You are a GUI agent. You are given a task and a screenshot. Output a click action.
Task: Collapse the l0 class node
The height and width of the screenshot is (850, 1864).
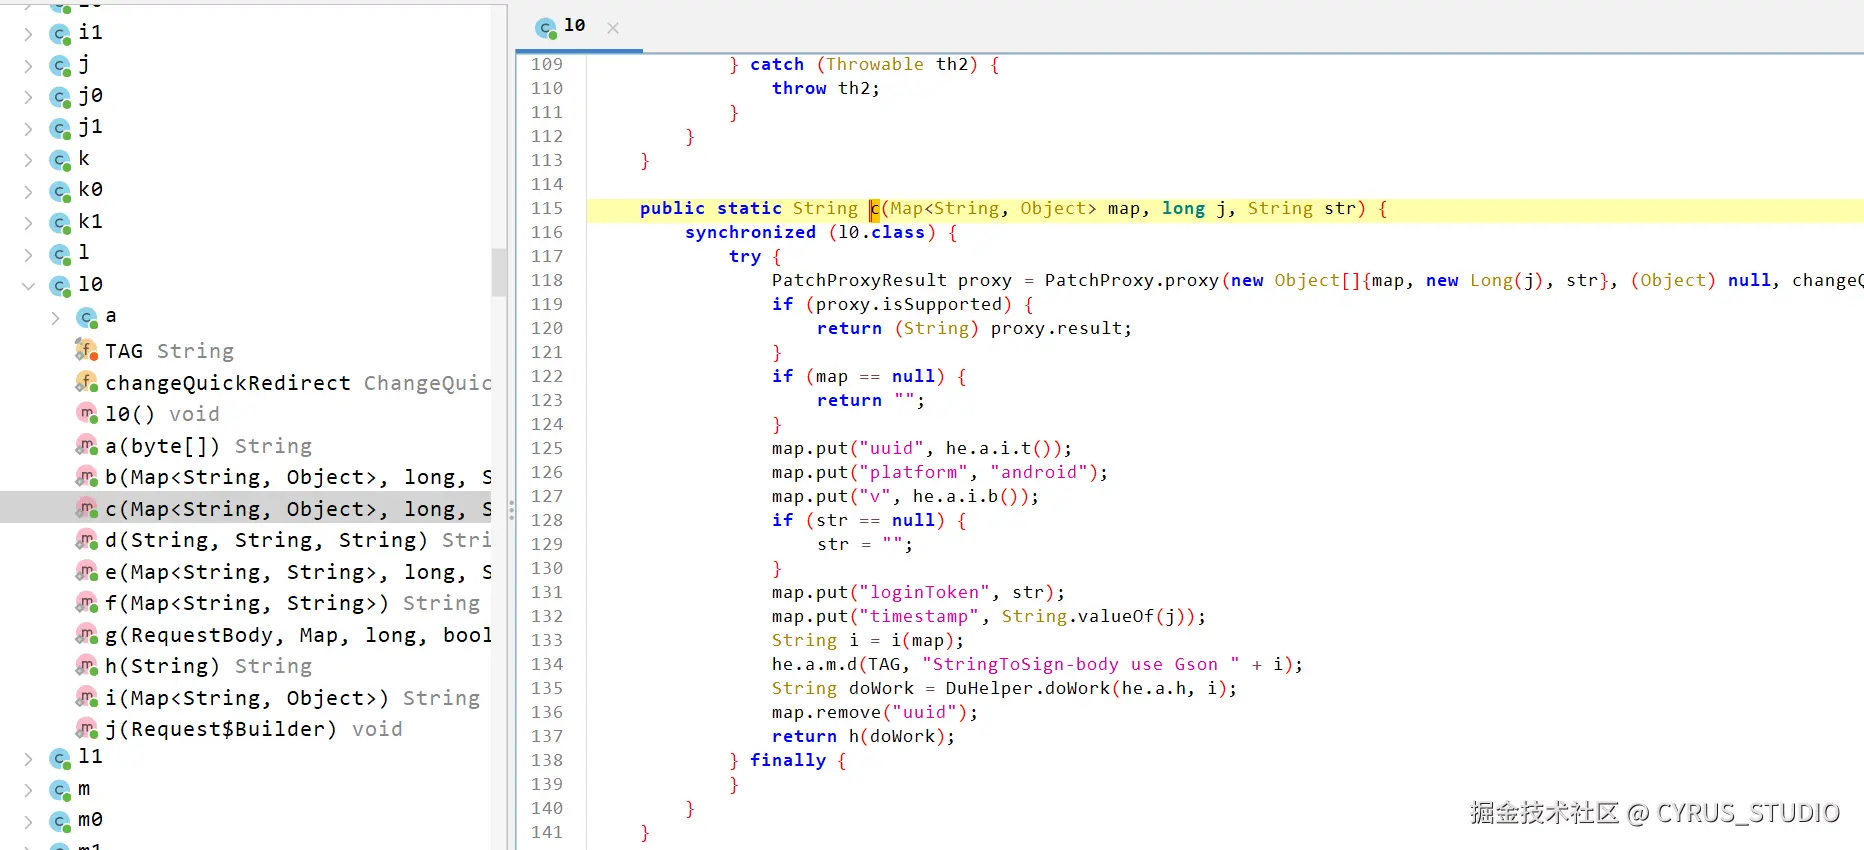tap(28, 286)
